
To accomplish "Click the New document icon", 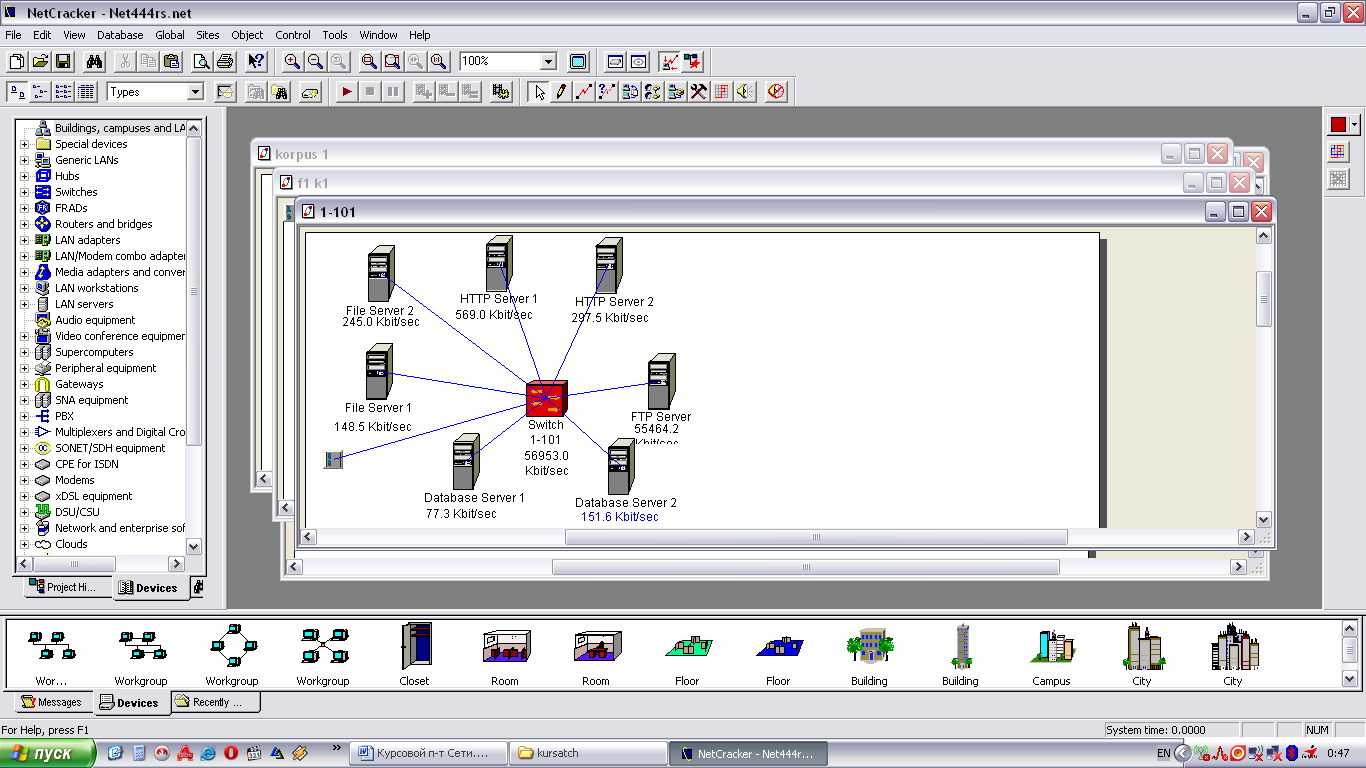I will click(x=17, y=61).
